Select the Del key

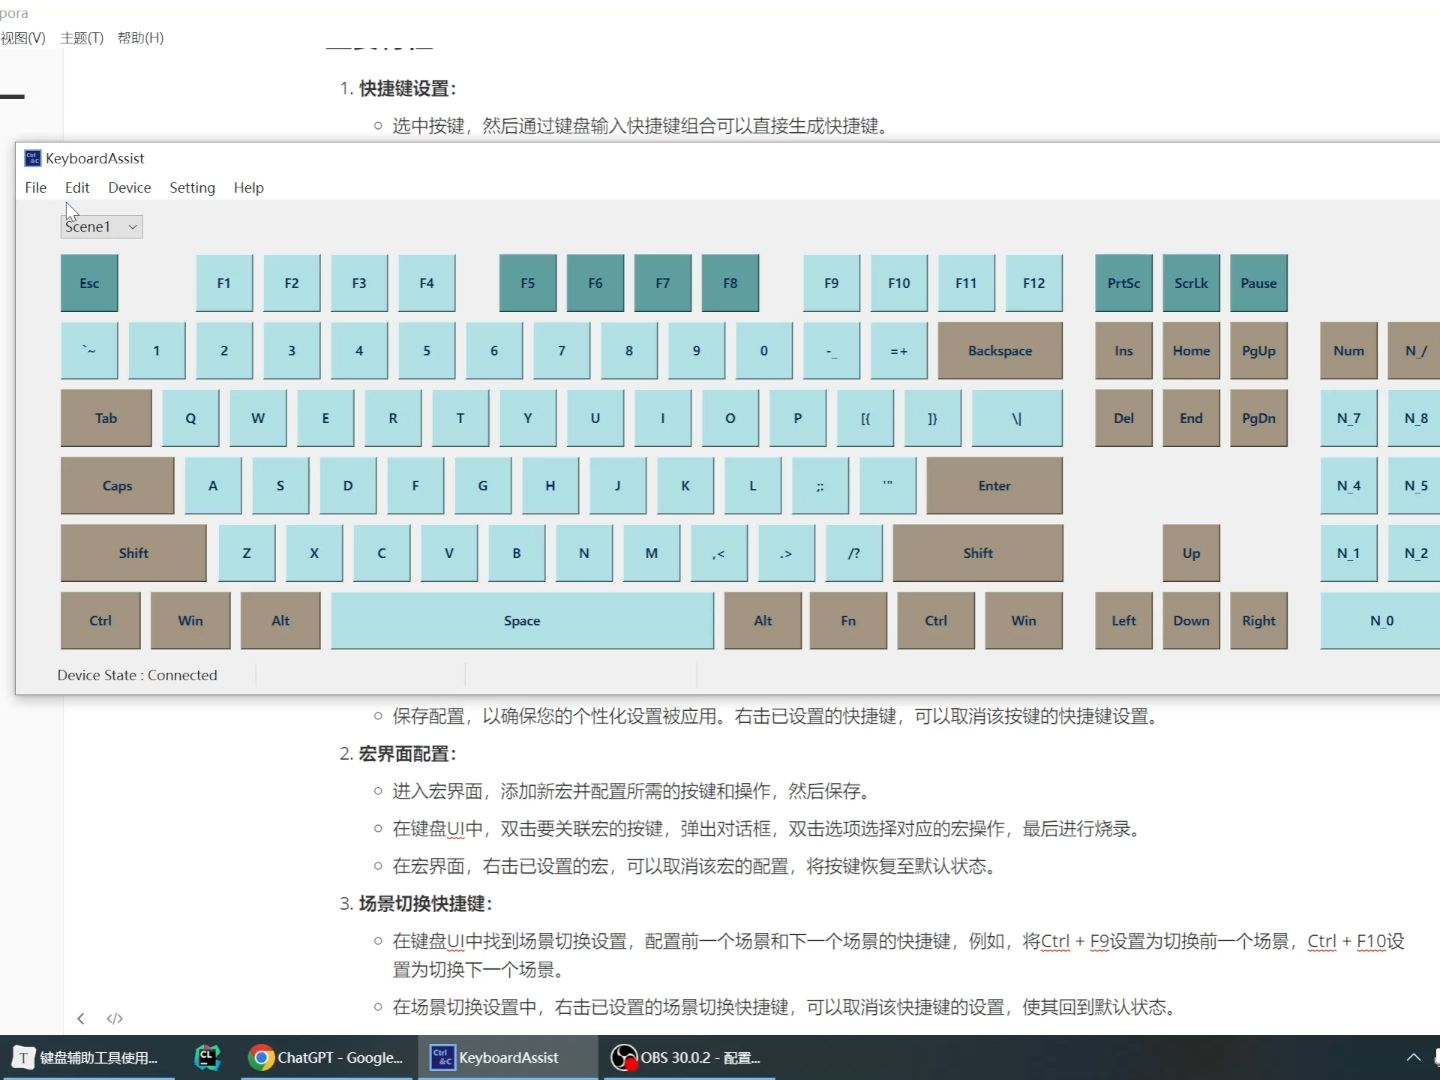point(1124,418)
